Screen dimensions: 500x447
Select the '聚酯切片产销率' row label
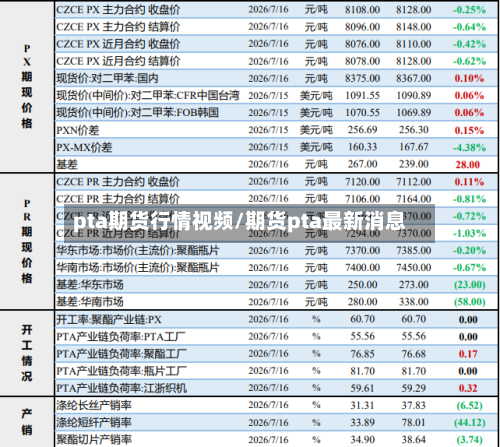(x=94, y=440)
